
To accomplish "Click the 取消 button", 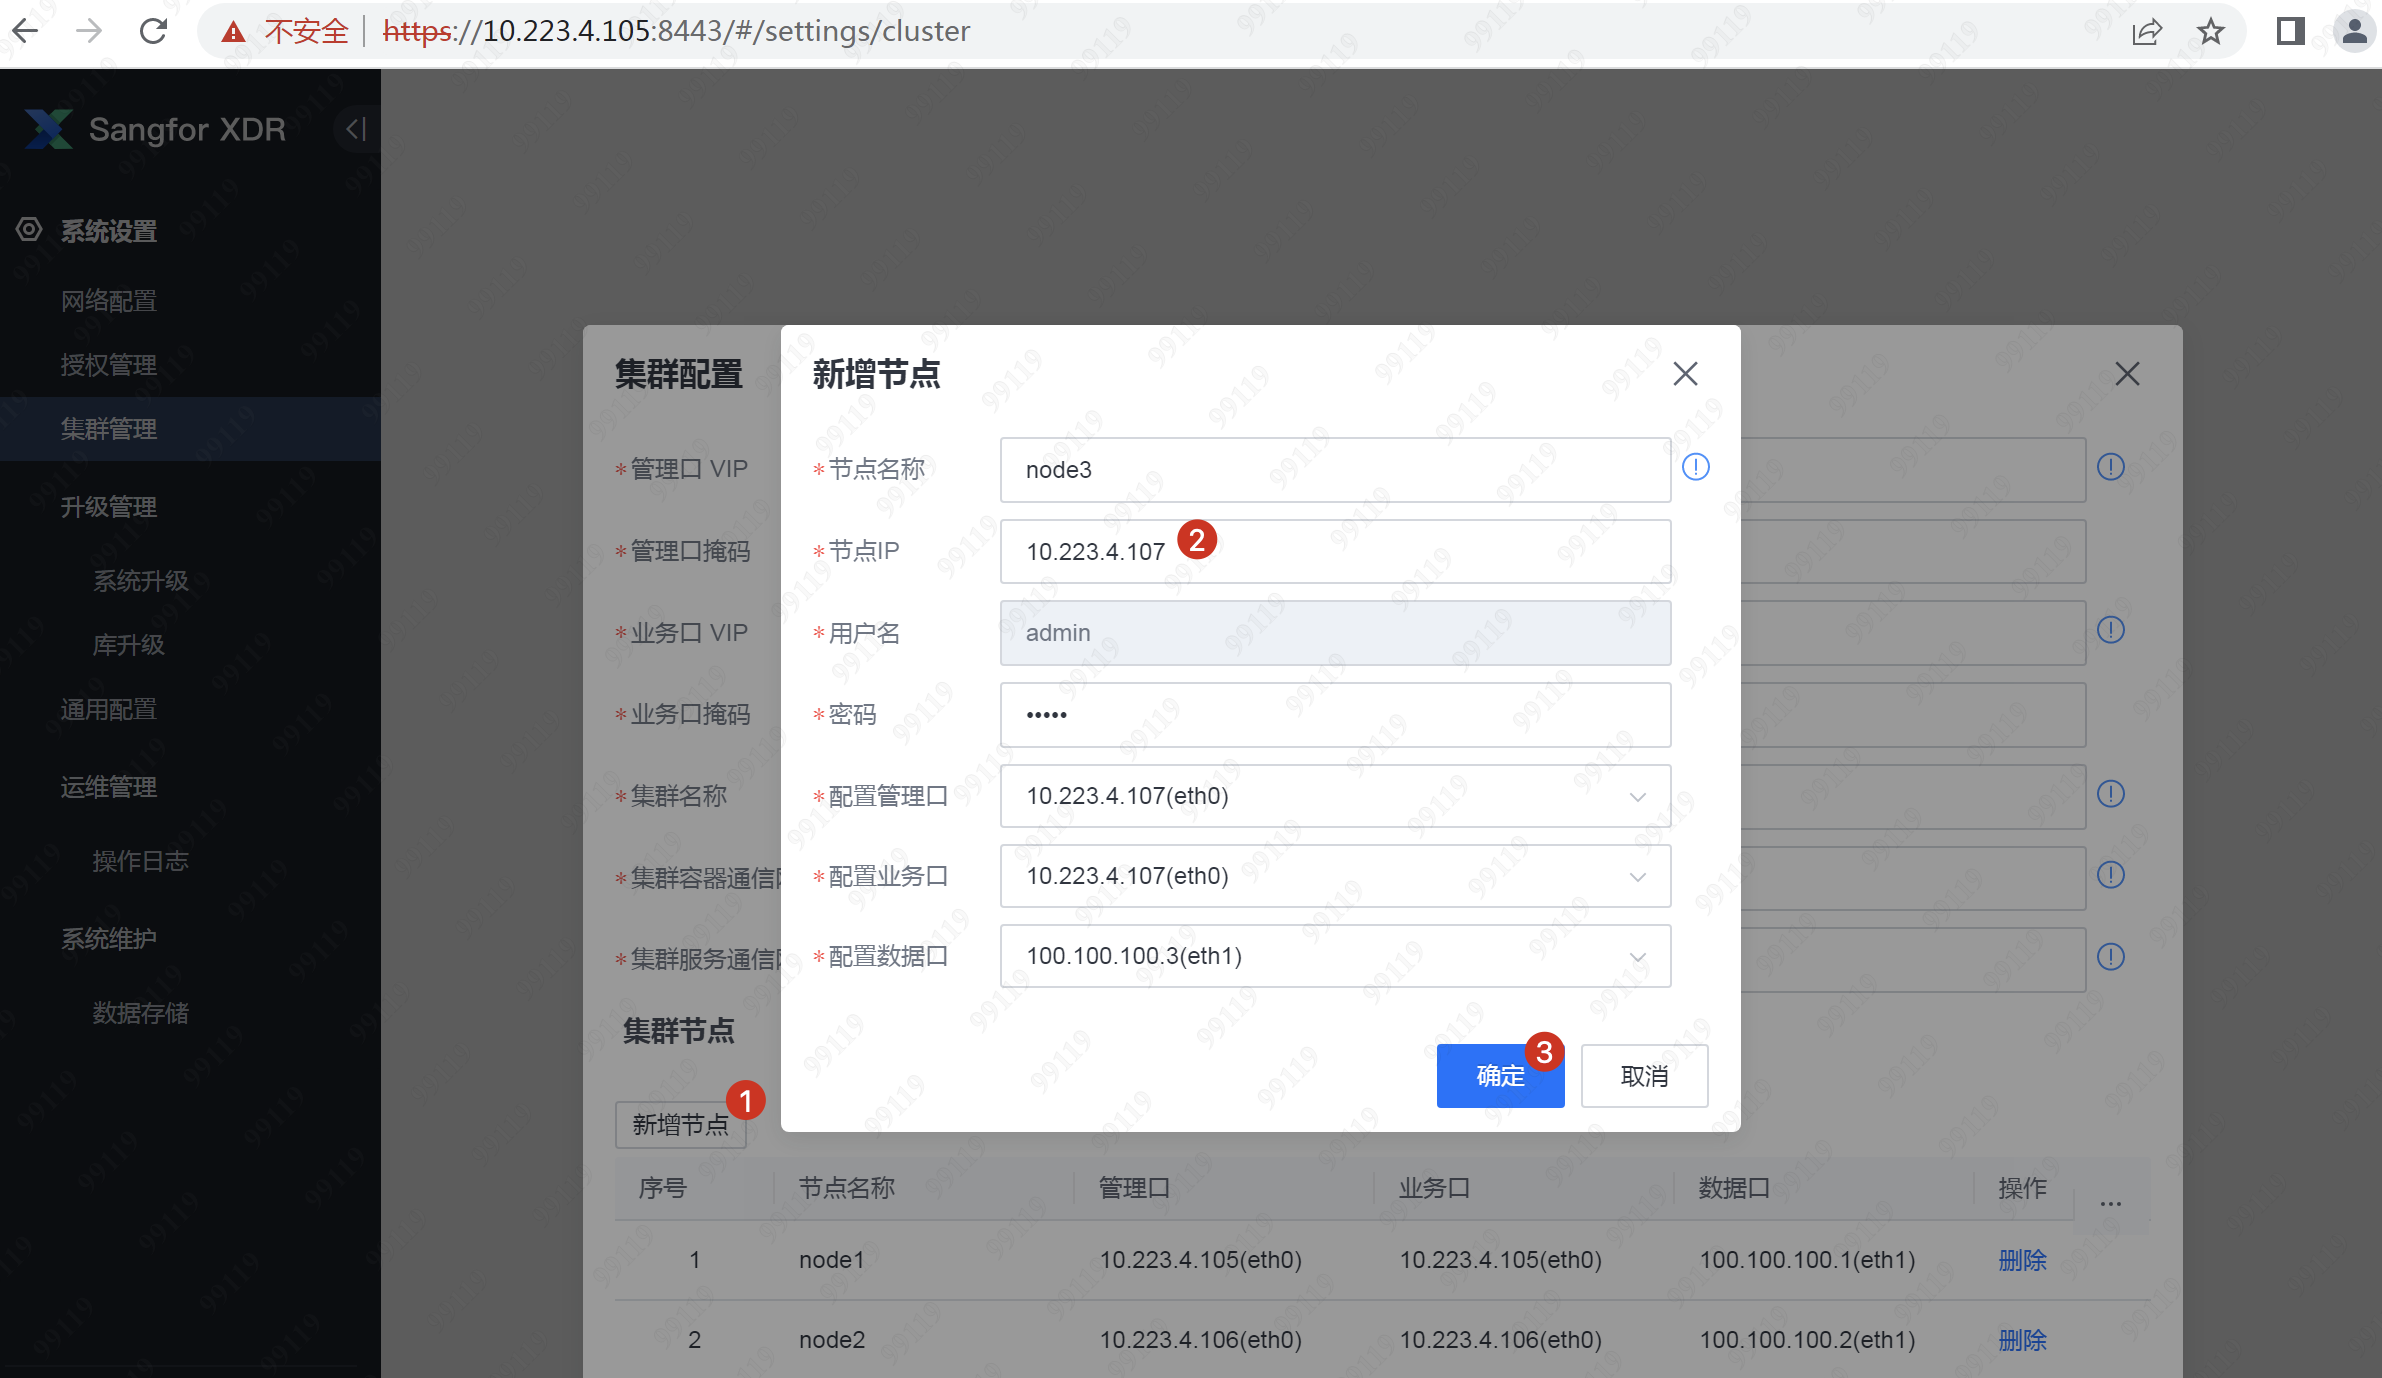I will (x=1644, y=1076).
